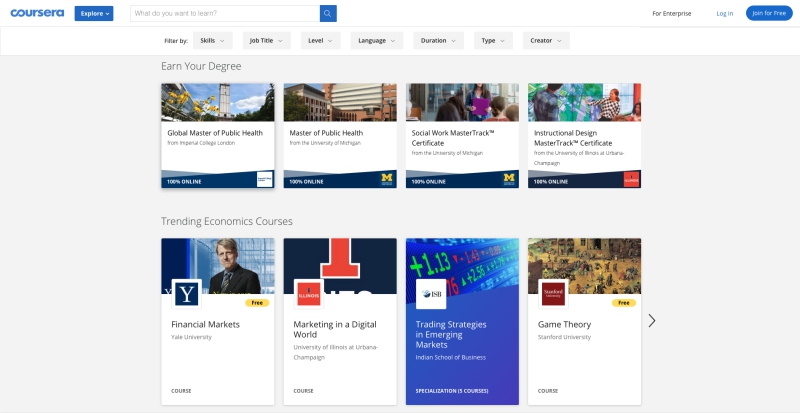The height and width of the screenshot is (413, 800).
Task: Click the Free badge on Financial Markets
Action: coord(257,303)
